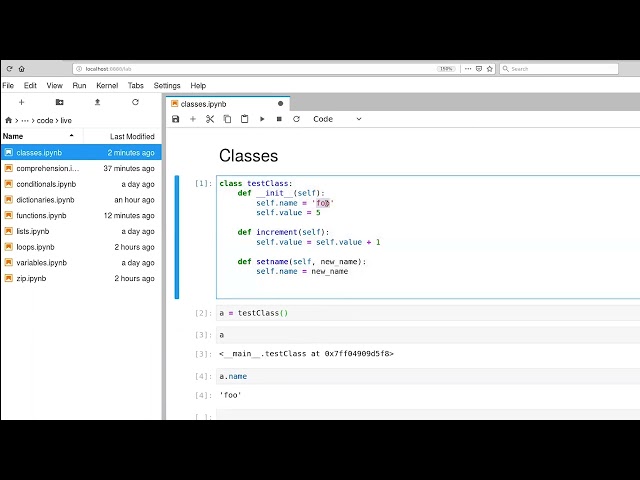640x480 pixels.
Task: Open the browser page actions ellipsis menu
Action: (x=468, y=69)
